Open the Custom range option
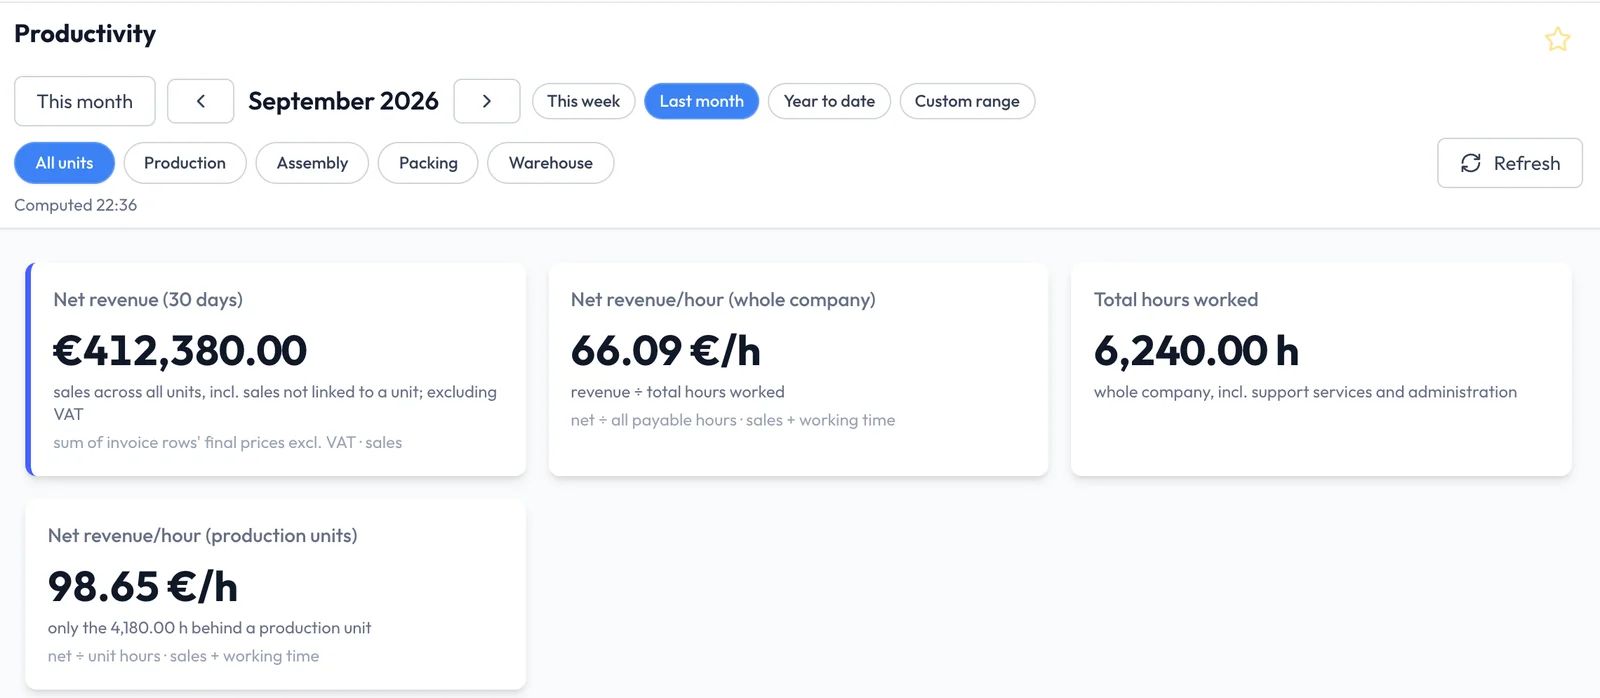This screenshot has height=698, width=1600. point(967,101)
